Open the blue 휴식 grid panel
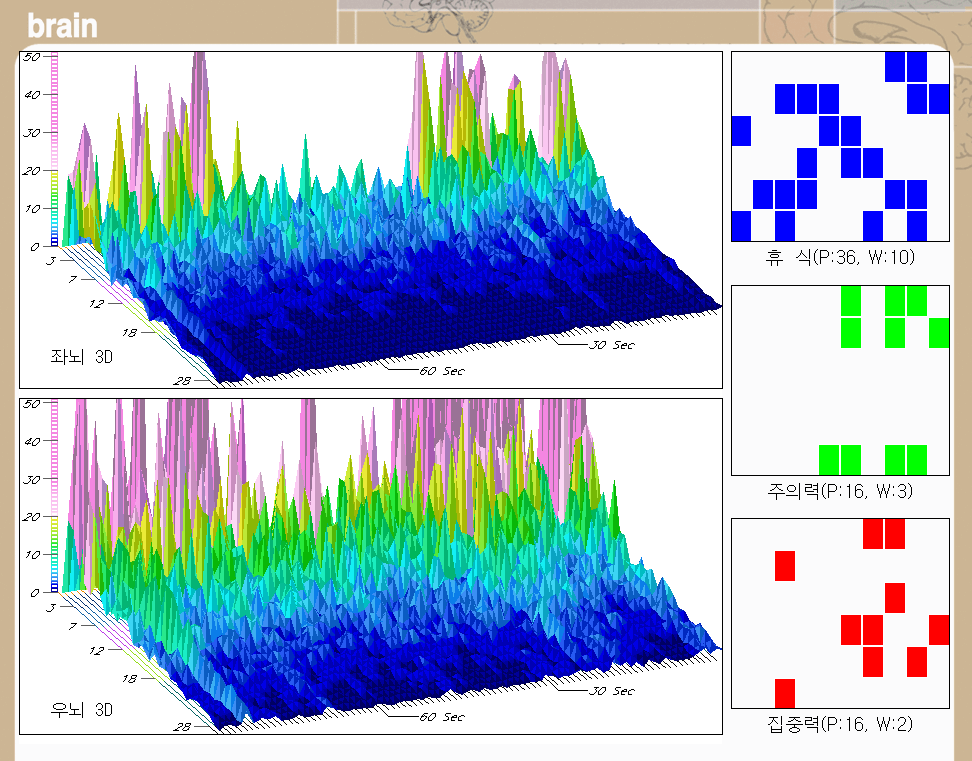This screenshot has height=761, width=972. click(x=840, y=147)
